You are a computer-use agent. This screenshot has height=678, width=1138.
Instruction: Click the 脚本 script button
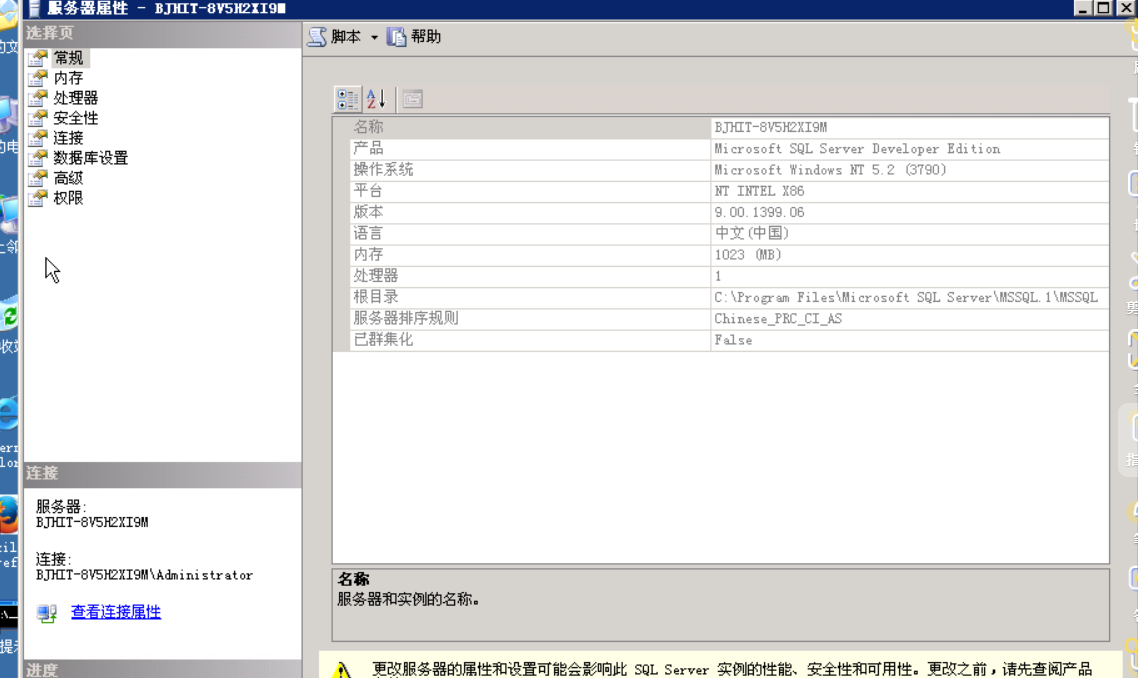point(335,37)
